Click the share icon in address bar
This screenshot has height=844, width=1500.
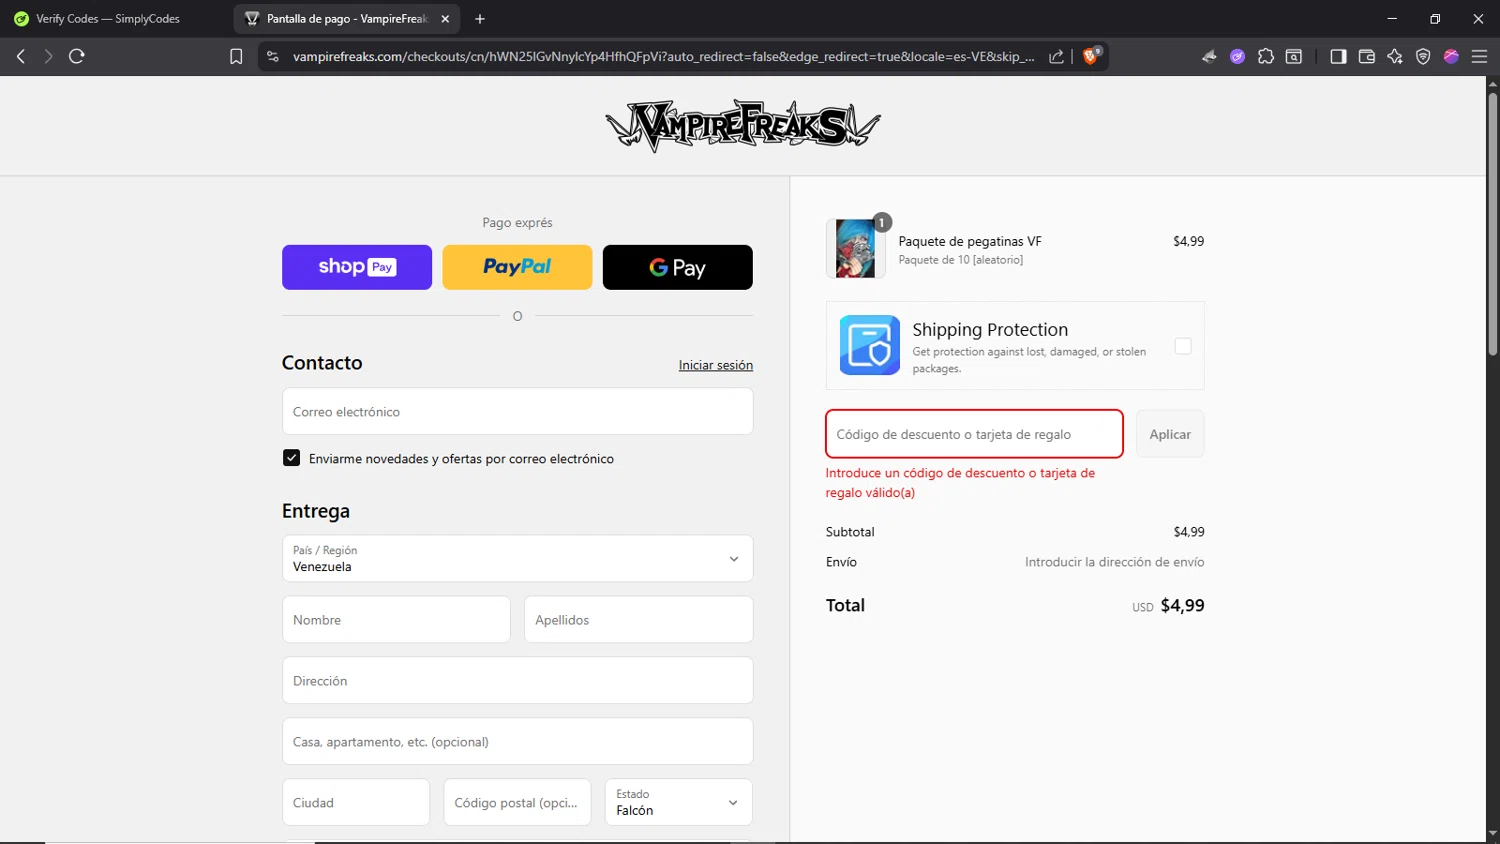click(x=1056, y=56)
